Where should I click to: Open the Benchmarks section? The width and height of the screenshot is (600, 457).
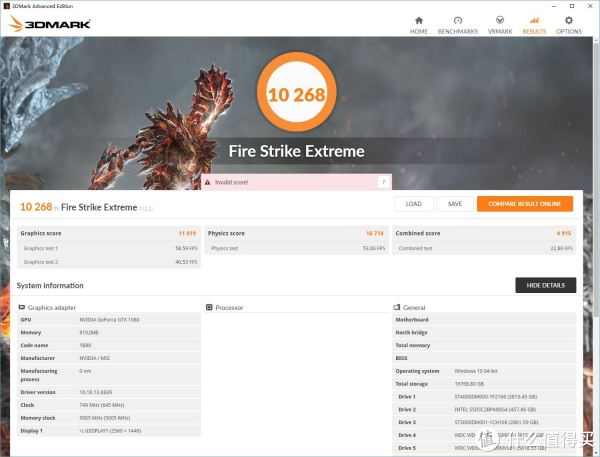tap(458, 25)
